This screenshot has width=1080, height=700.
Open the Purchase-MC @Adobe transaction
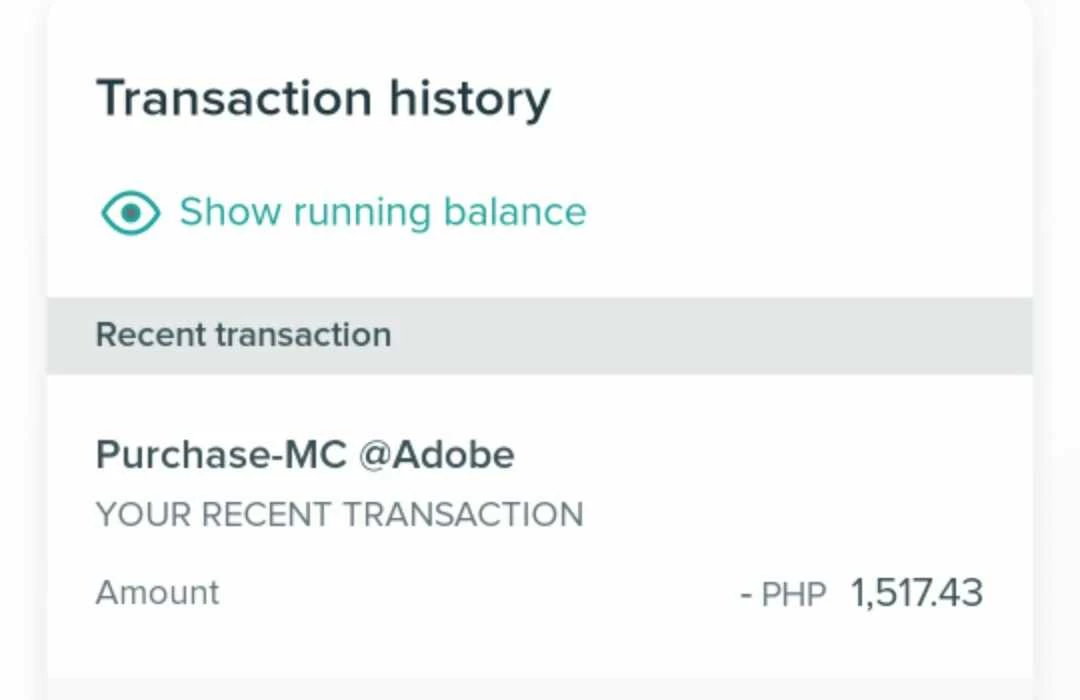point(305,455)
